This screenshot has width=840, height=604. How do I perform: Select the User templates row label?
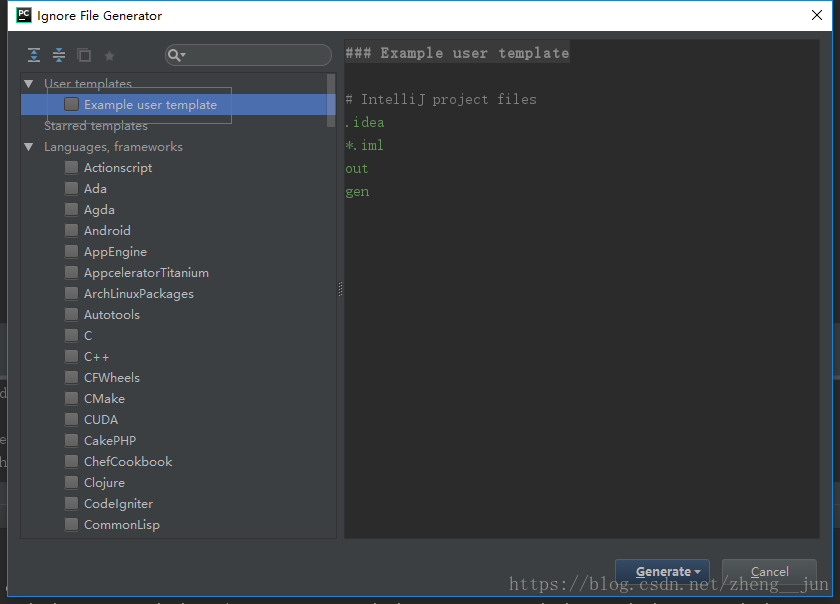click(88, 84)
